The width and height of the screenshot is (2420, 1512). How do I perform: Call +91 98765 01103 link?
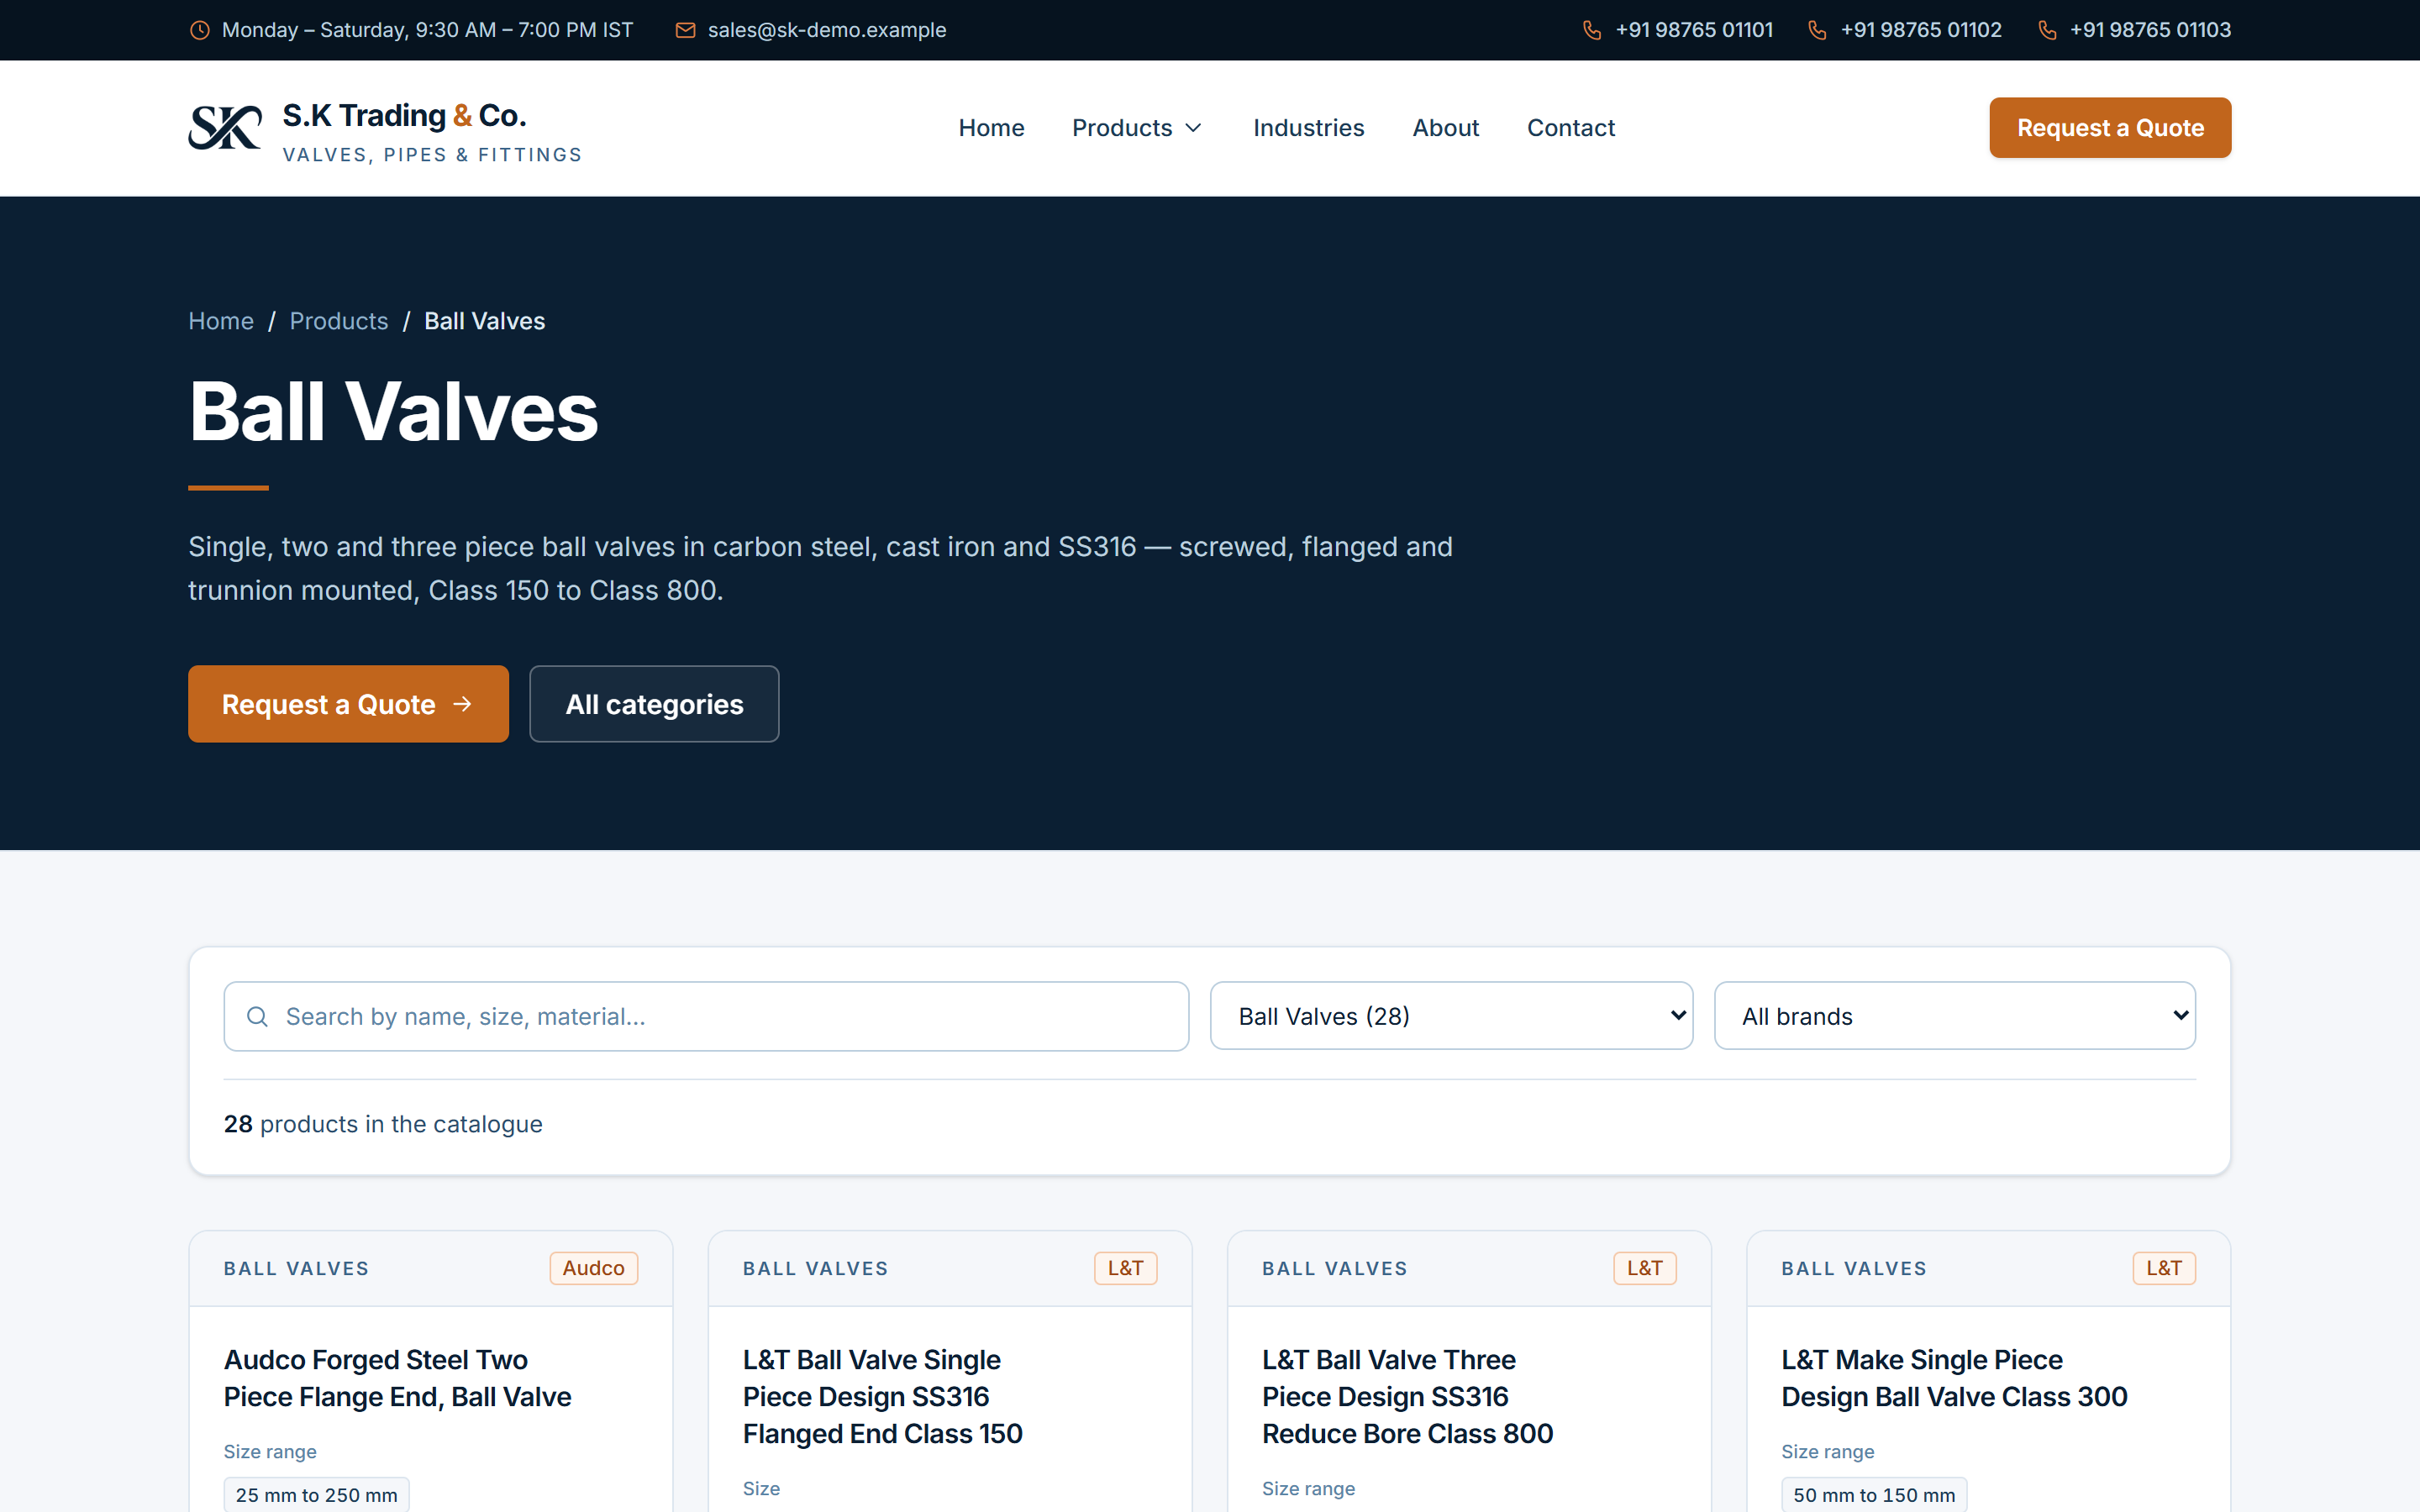(x=2150, y=30)
